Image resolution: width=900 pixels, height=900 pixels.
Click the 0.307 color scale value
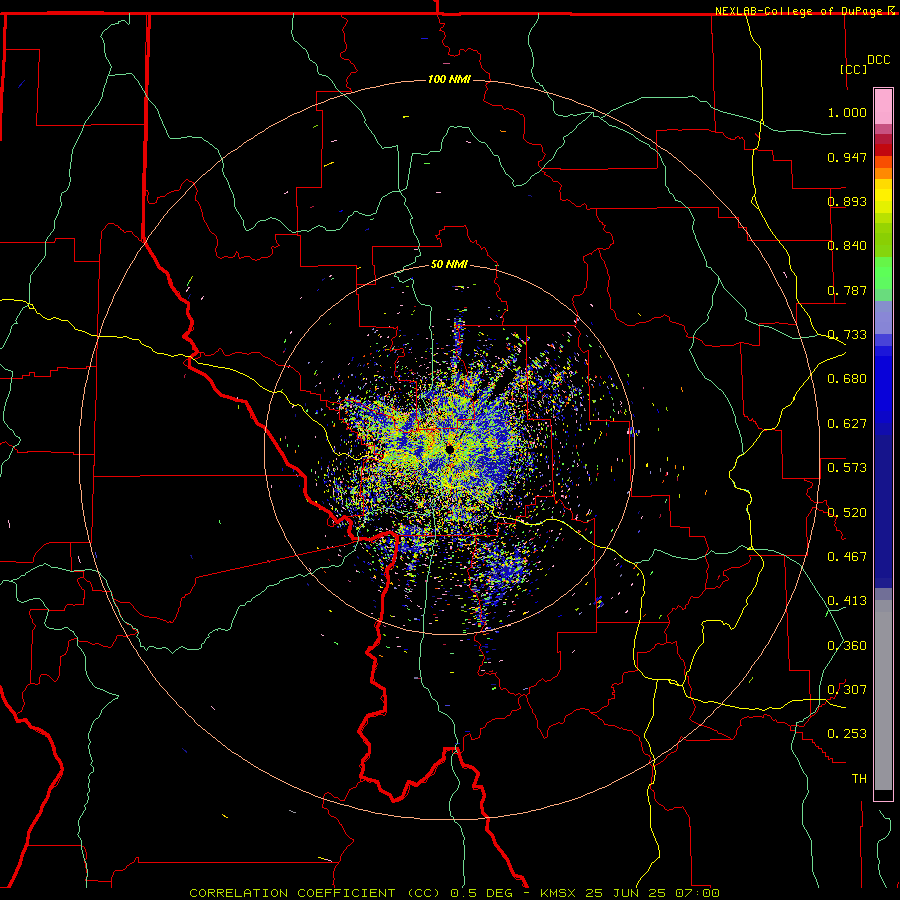click(x=847, y=690)
